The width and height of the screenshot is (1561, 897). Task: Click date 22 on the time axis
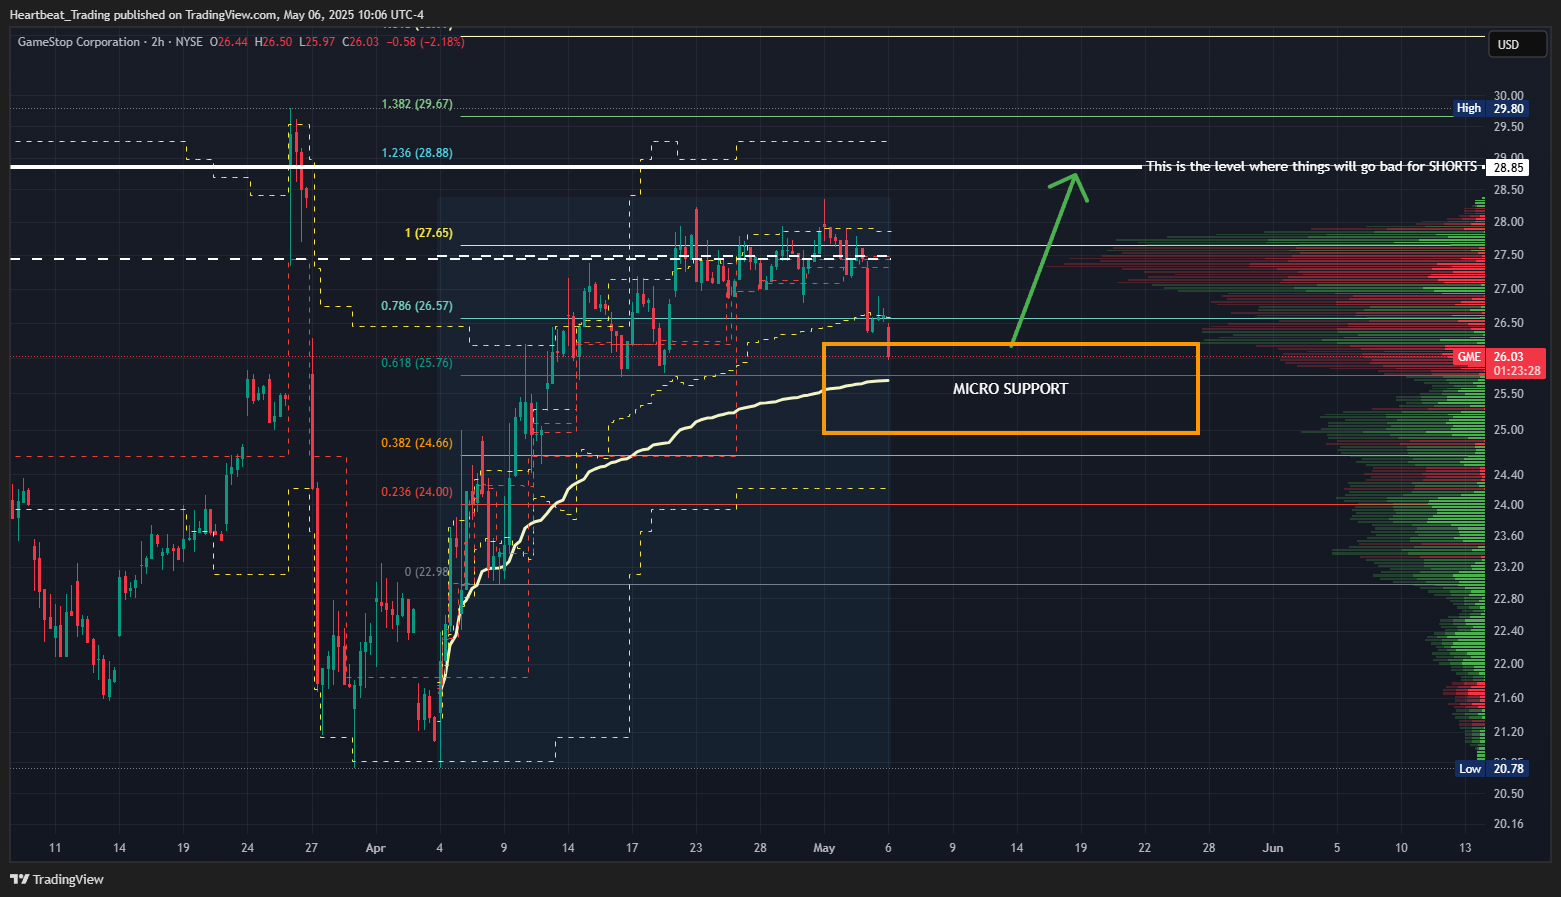[1145, 848]
